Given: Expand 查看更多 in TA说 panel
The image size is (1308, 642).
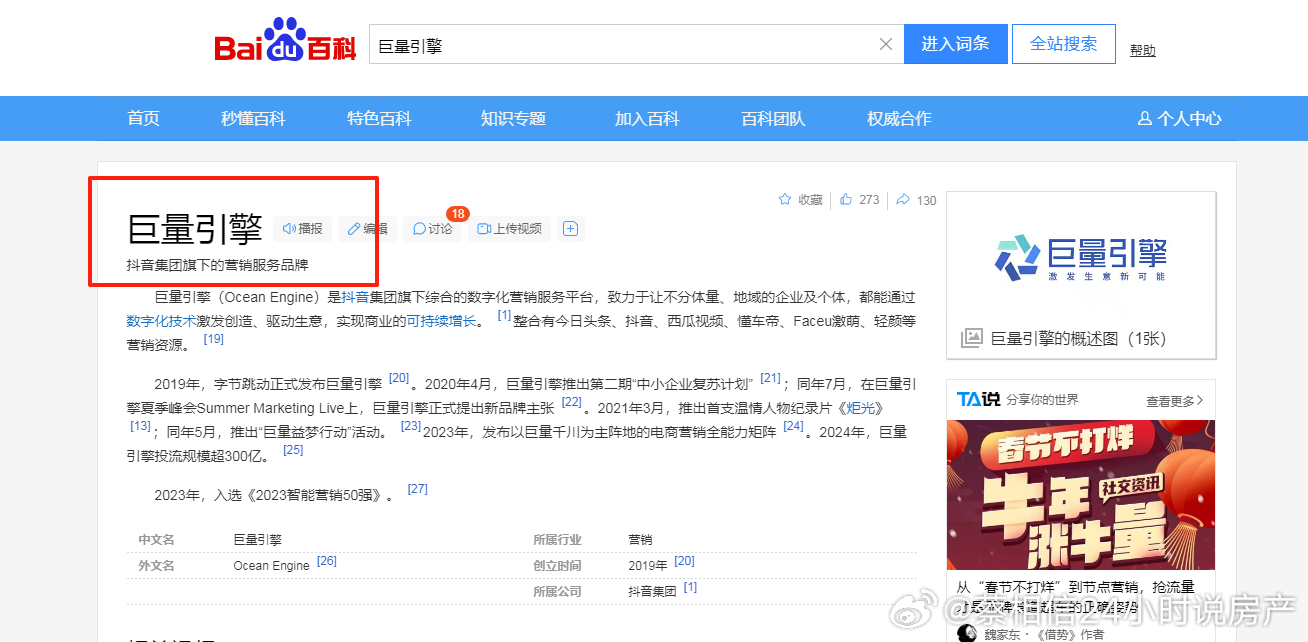Looking at the screenshot, I should [1175, 401].
